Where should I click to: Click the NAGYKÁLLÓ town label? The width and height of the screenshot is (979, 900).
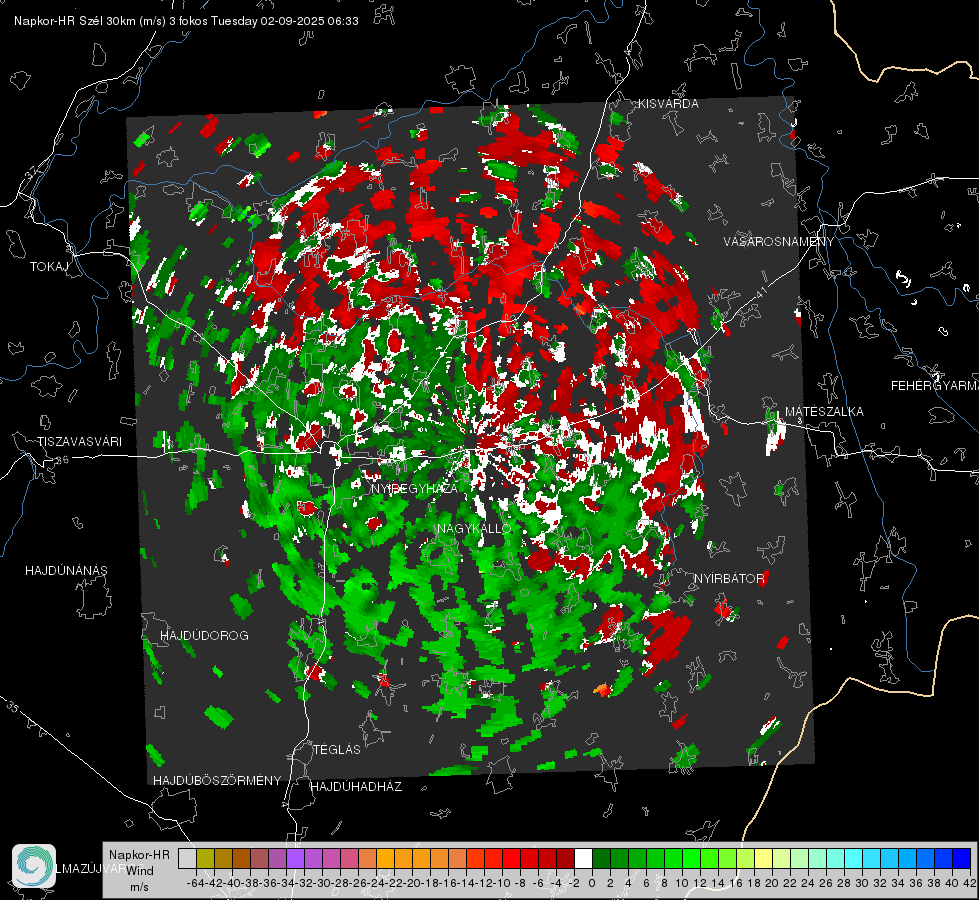474,528
